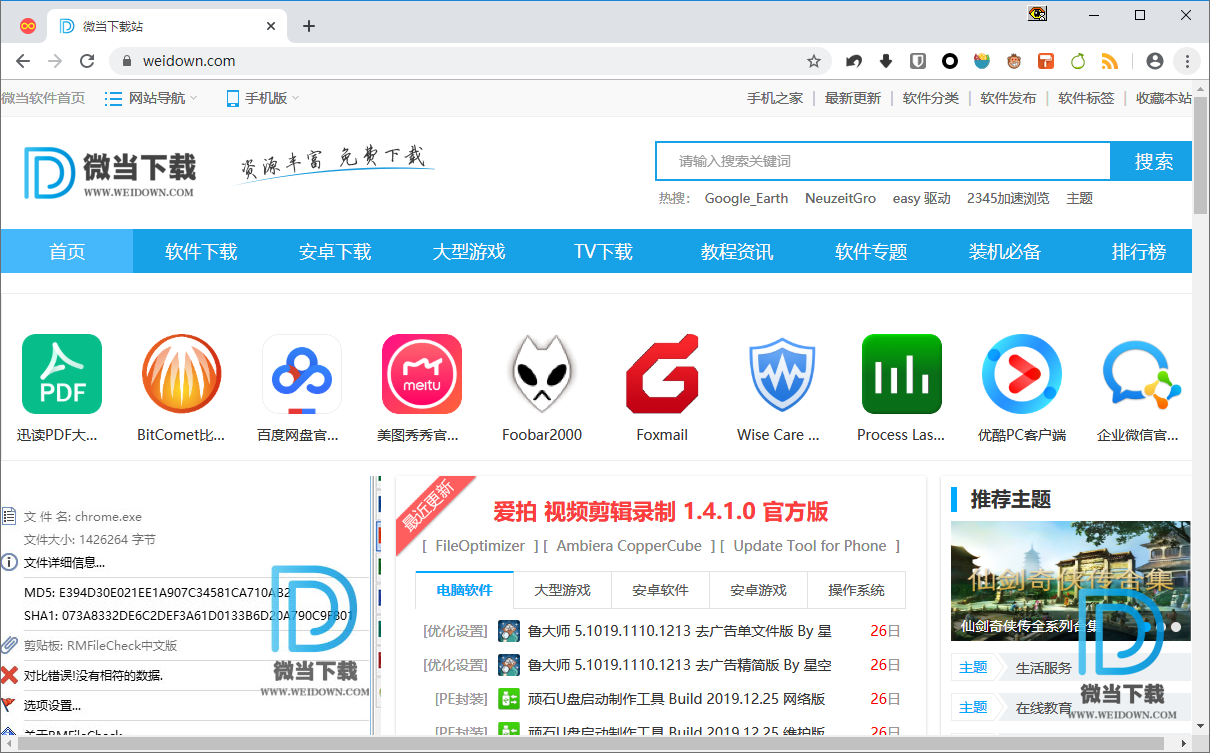Expand the 手机版 dropdown
Viewport: 1210px width, 753px height.
coord(263,98)
